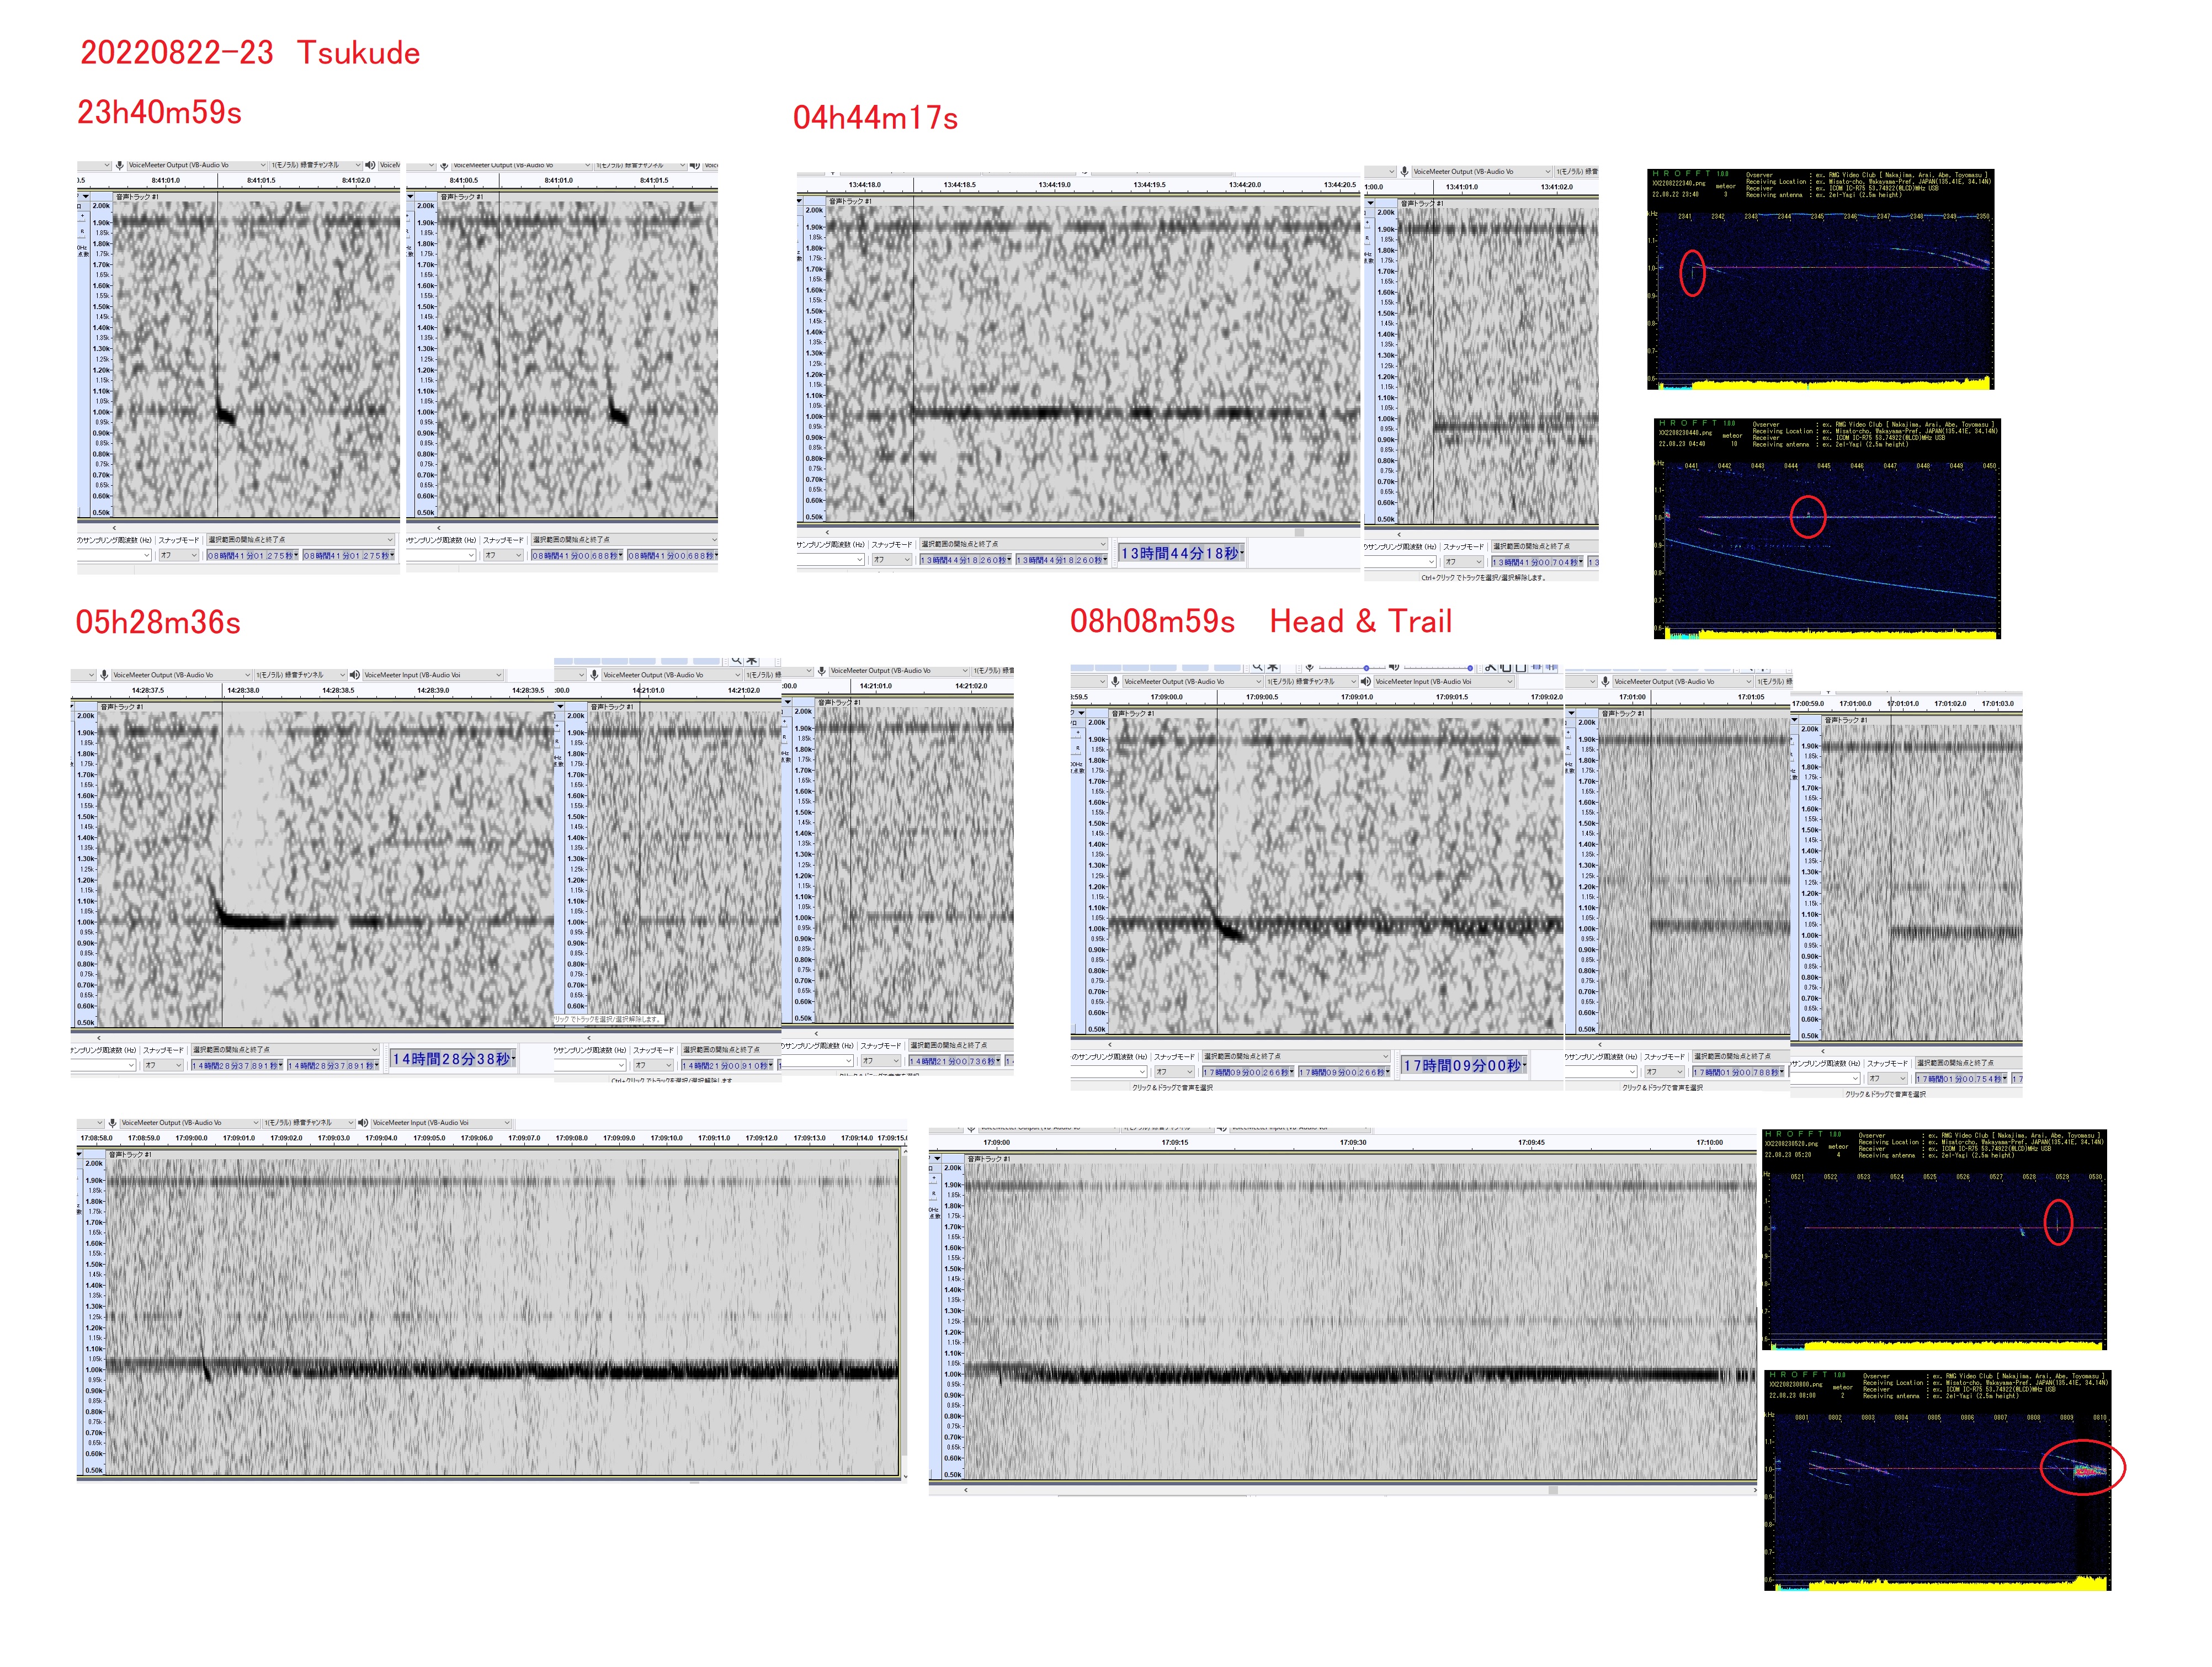2212x1667 pixels.
Task: Click recording meter microphone above 17:09:01.0 ruler
Action: click(x=1310, y=667)
